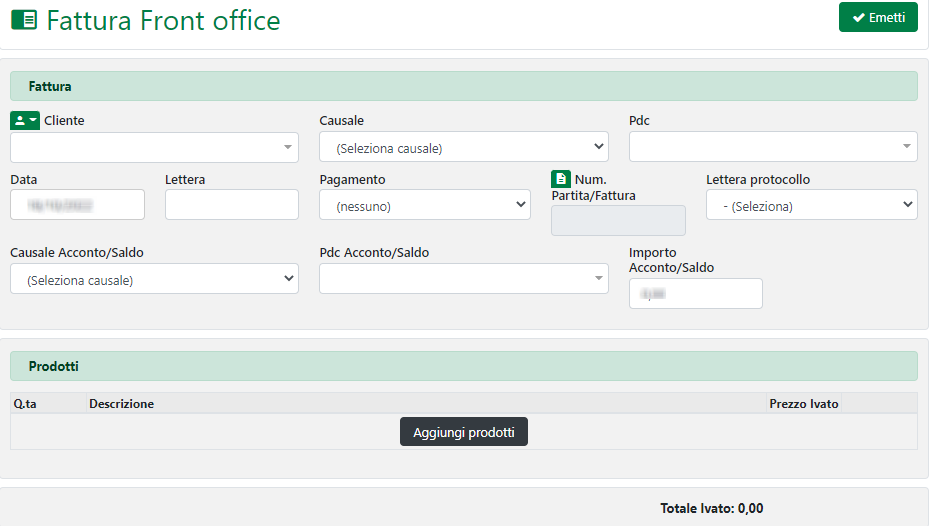This screenshot has height=526, width=931.
Task: Expand Pdc Acconto/Saldo combo box
Action: [x=463, y=279]
